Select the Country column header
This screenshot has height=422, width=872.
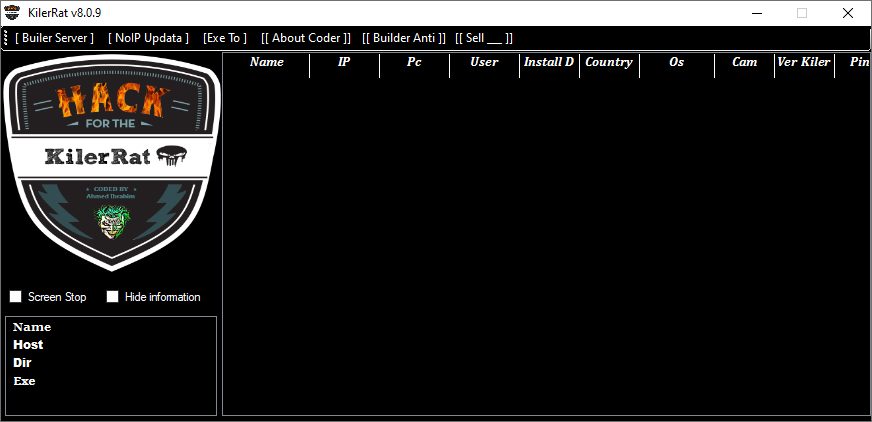tap(608, 63)
